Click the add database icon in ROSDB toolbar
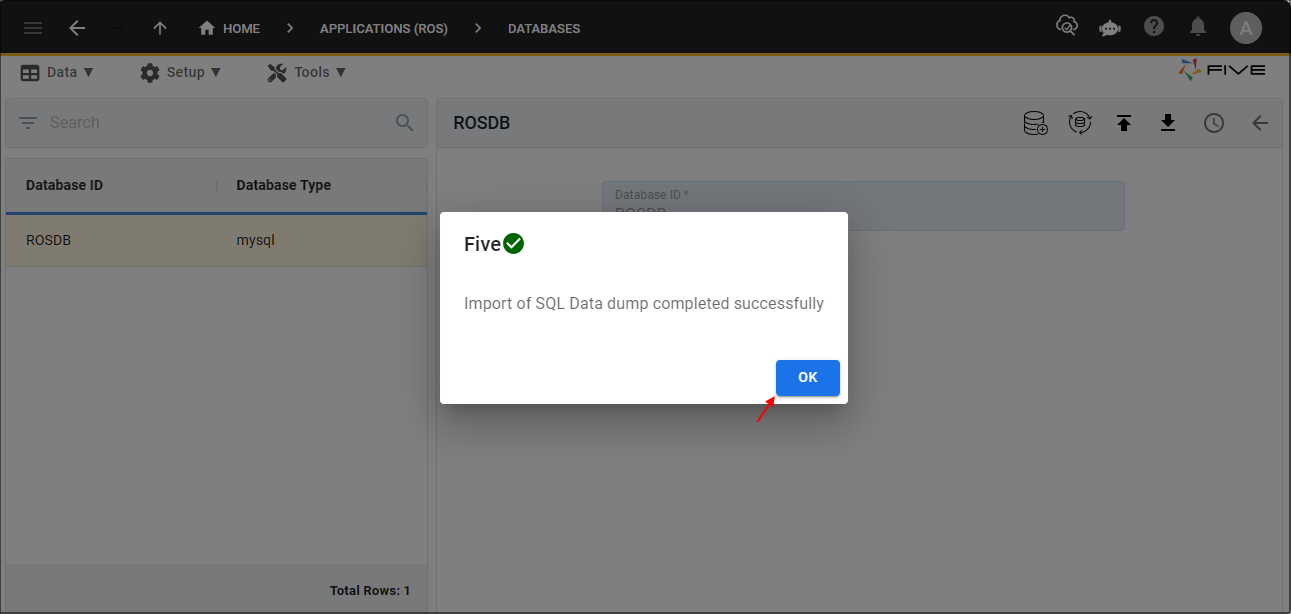Screen dimensions: 1291x614 pyautogui.click(x=1036, y=123)
